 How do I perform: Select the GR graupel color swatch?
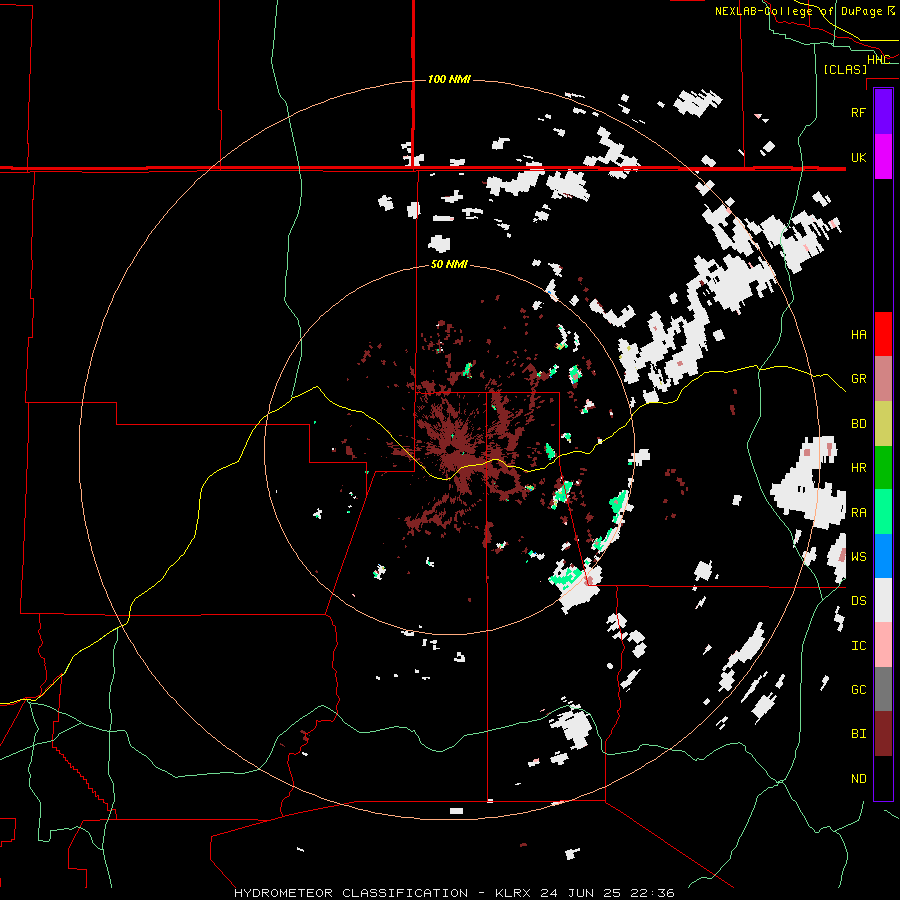click(883, 379)
